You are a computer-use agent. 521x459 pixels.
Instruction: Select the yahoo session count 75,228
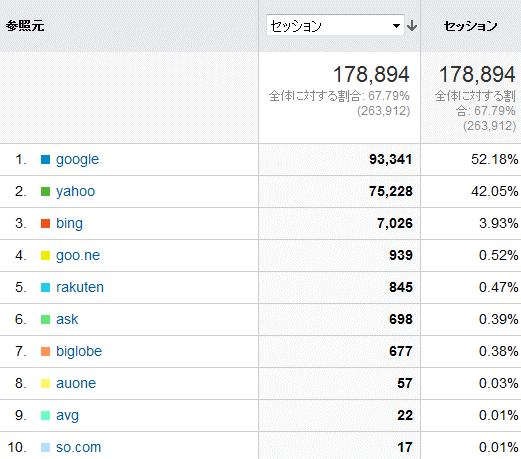391,191
